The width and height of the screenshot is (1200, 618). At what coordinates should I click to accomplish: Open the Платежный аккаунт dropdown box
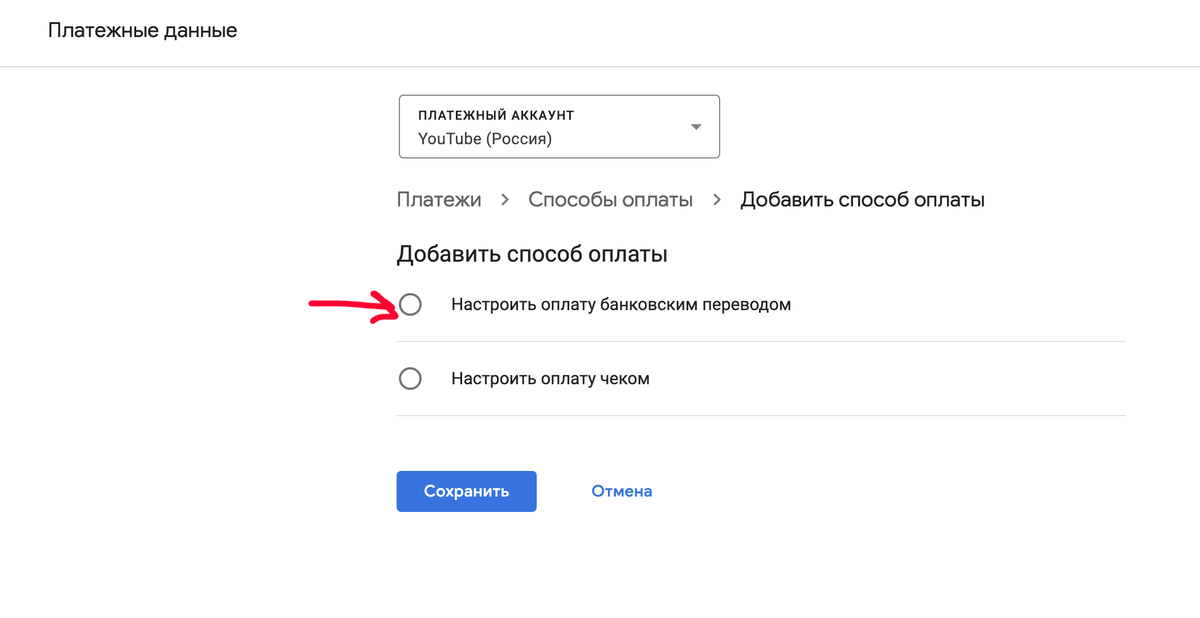click(x=559, y=127)
